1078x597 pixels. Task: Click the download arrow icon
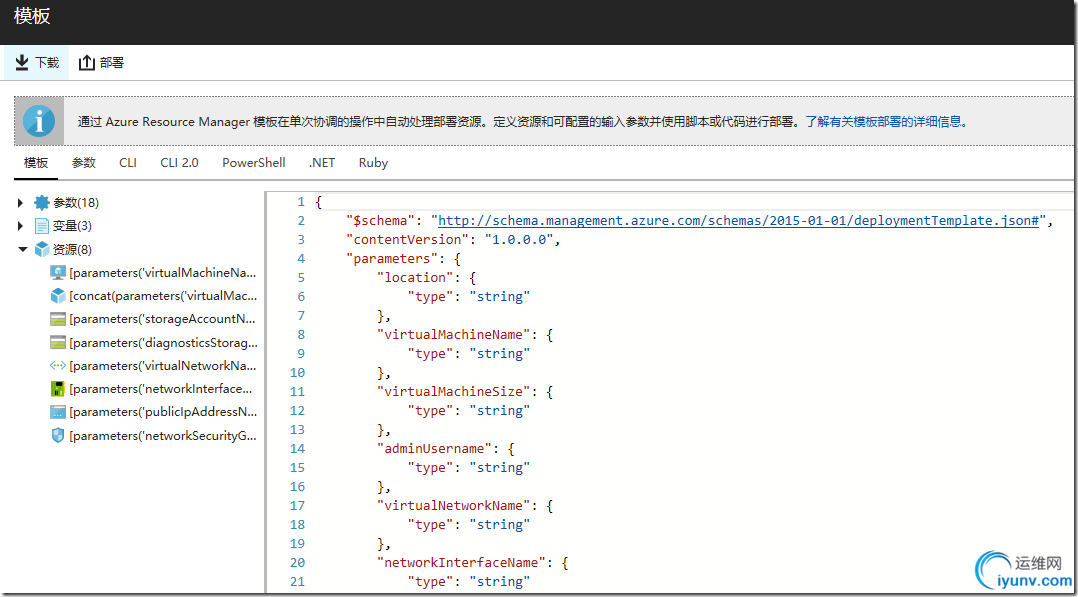coord(21,63)
